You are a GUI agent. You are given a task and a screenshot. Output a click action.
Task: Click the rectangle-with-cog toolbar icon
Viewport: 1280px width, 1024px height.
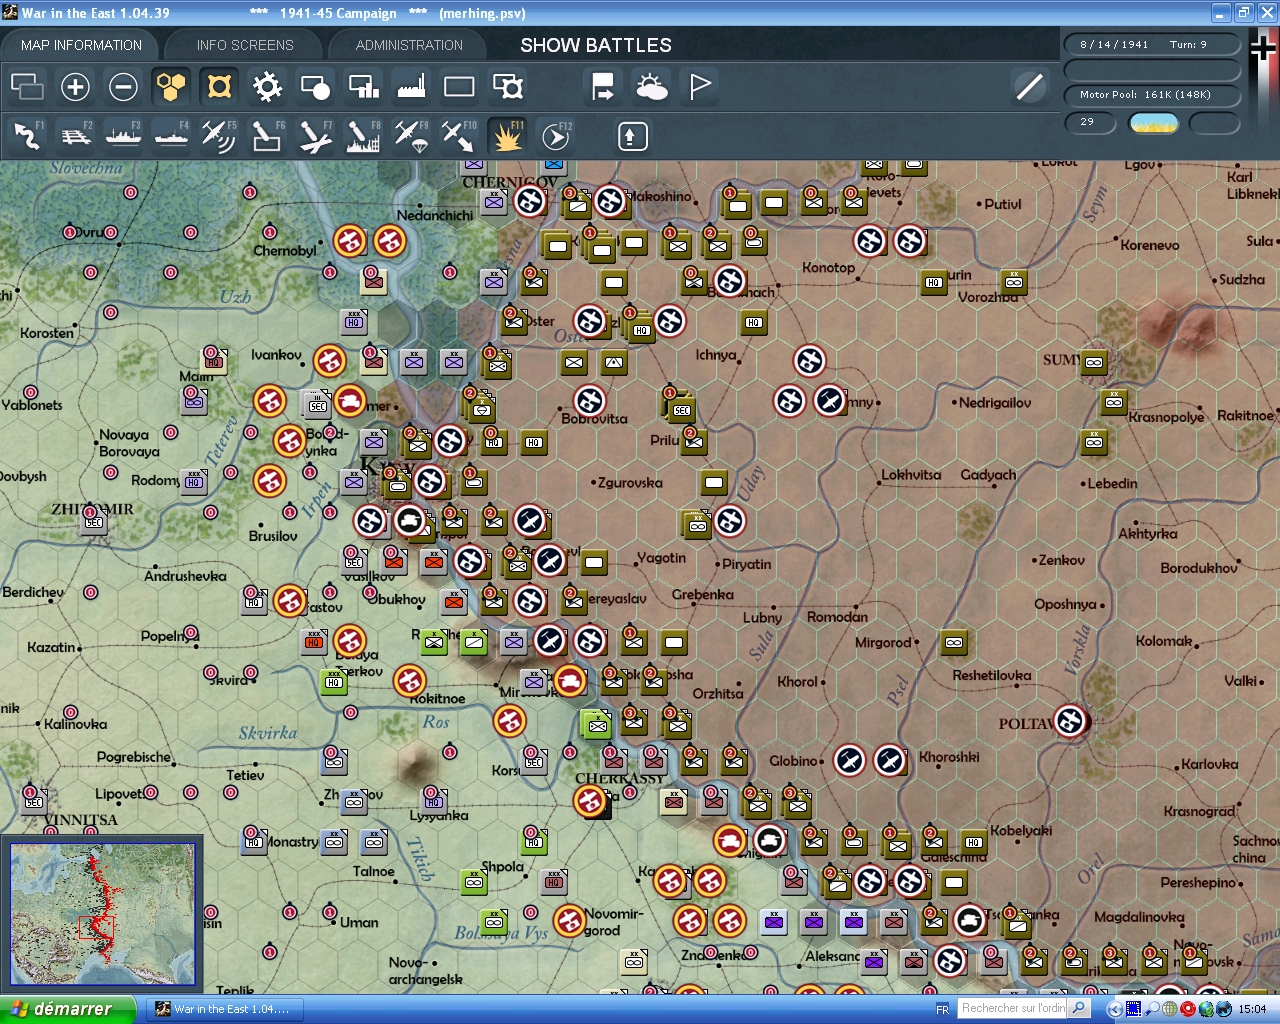pyautogui.click(x=507, y=87)
